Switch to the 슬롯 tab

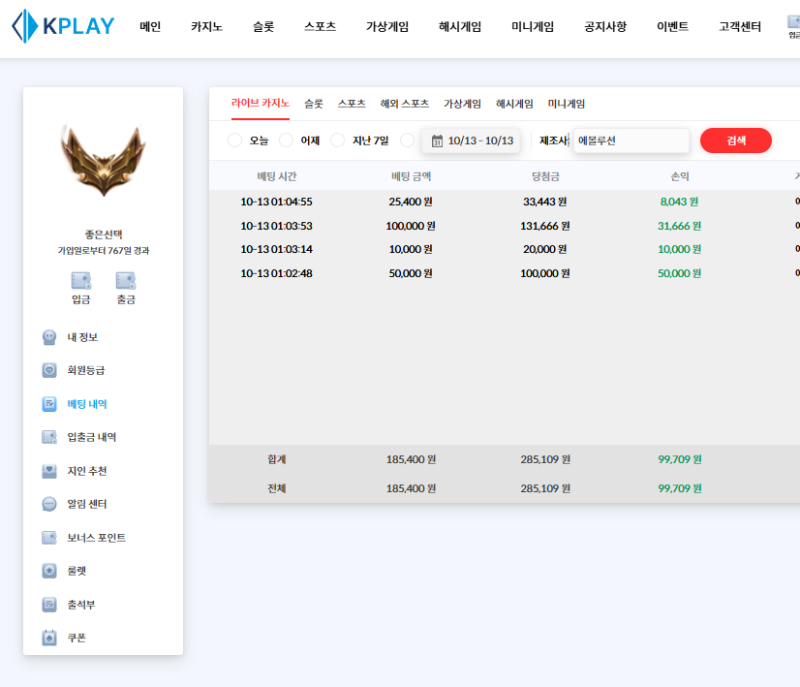[x=313, y=103]
